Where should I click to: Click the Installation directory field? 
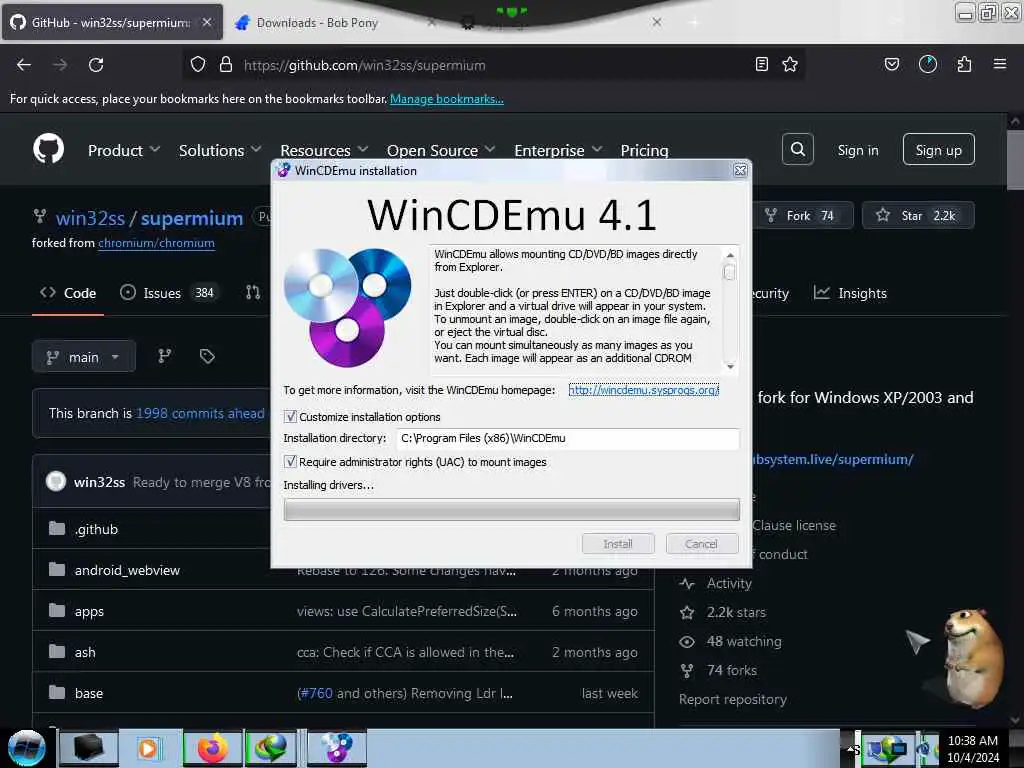click(568, 438)
